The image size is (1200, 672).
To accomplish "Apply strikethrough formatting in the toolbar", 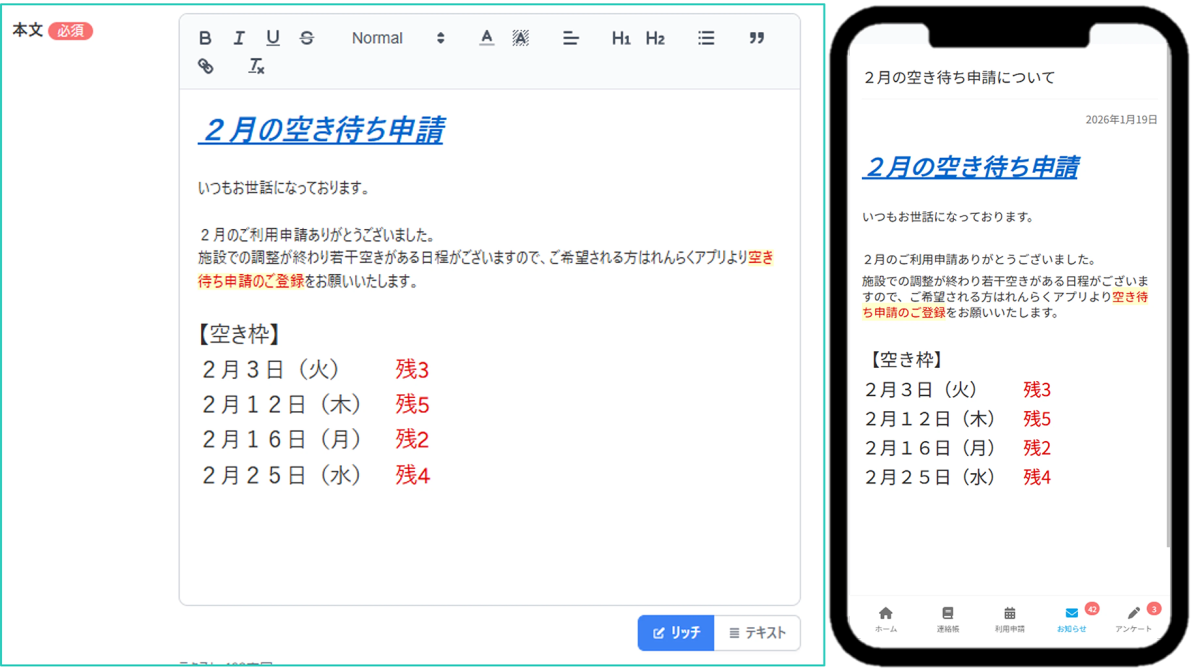I will 307,38.
